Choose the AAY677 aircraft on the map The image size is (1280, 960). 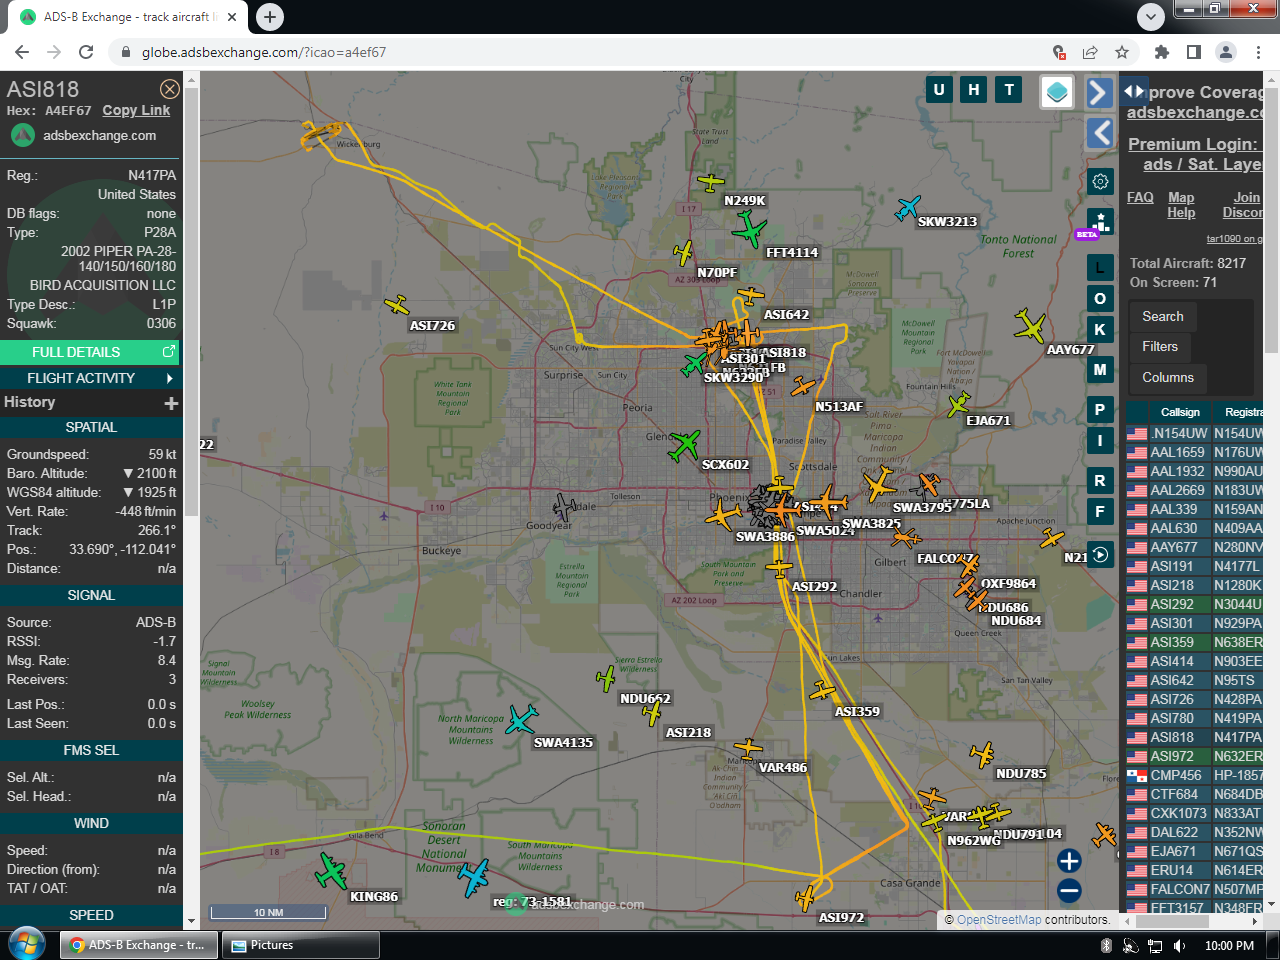[x=1029, y=326]
